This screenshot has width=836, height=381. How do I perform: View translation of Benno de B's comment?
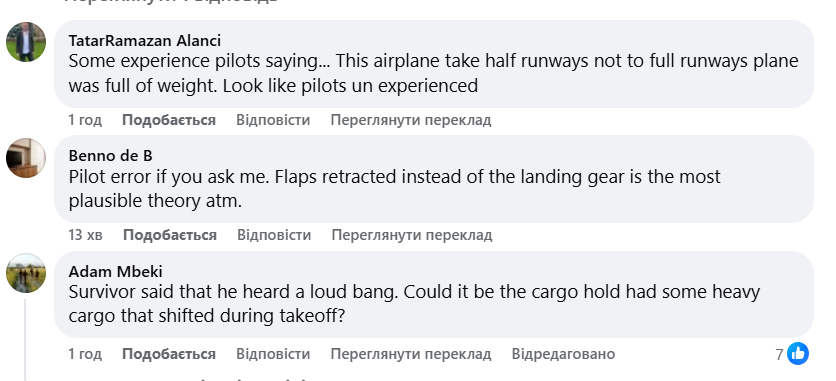pyautogui.click(x=412, y=235)
